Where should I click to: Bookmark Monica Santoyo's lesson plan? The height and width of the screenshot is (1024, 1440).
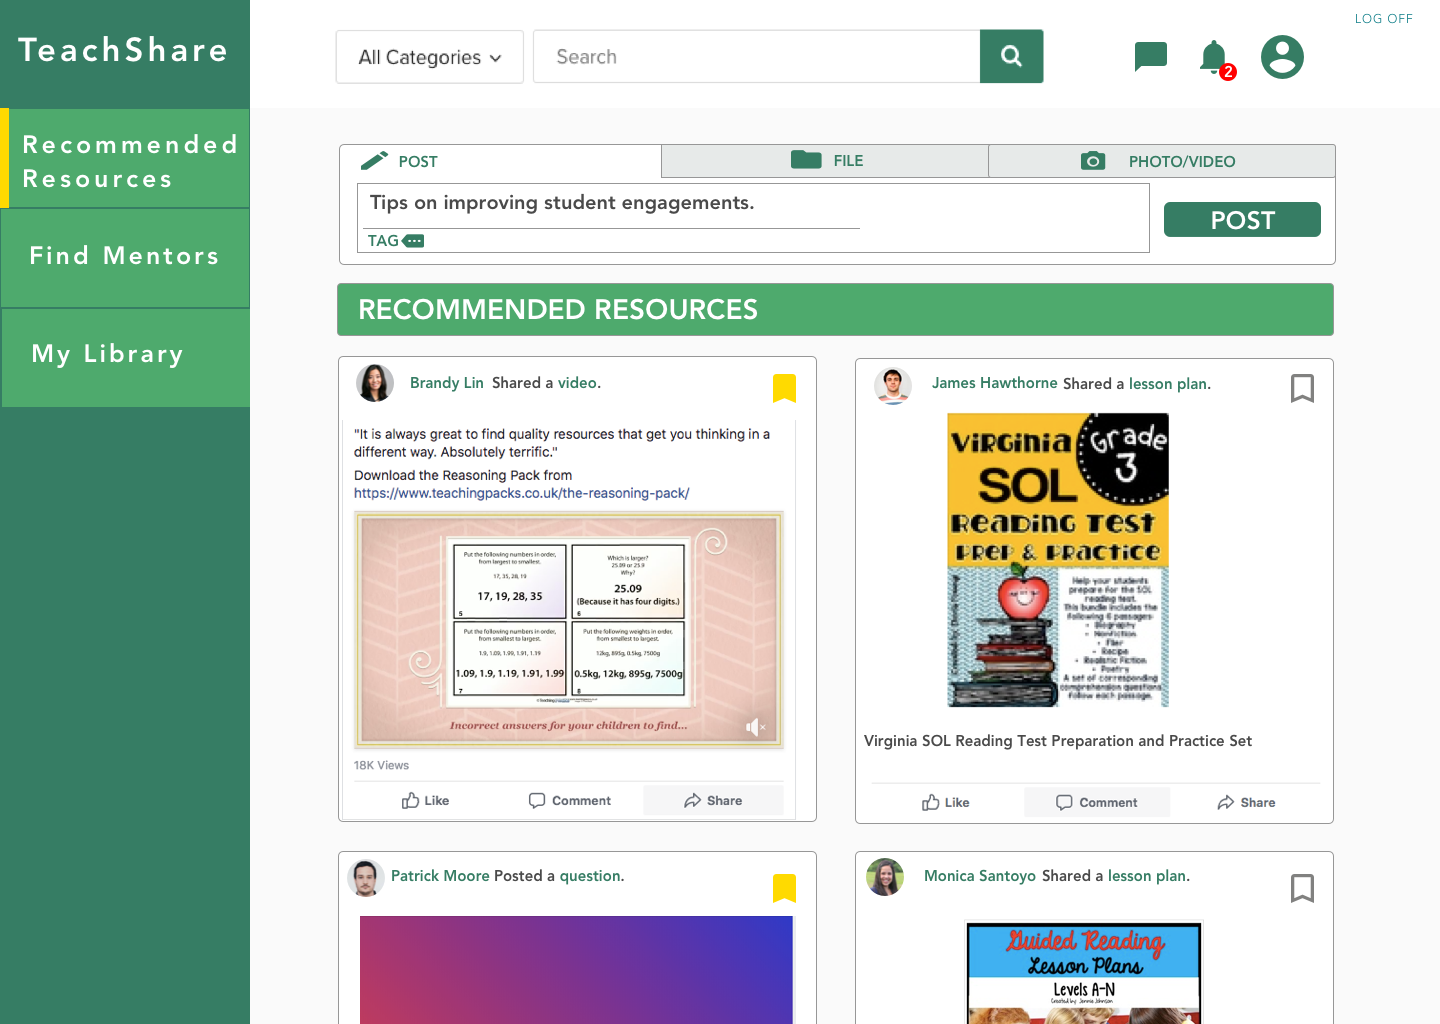click(x=1302, y=888)
